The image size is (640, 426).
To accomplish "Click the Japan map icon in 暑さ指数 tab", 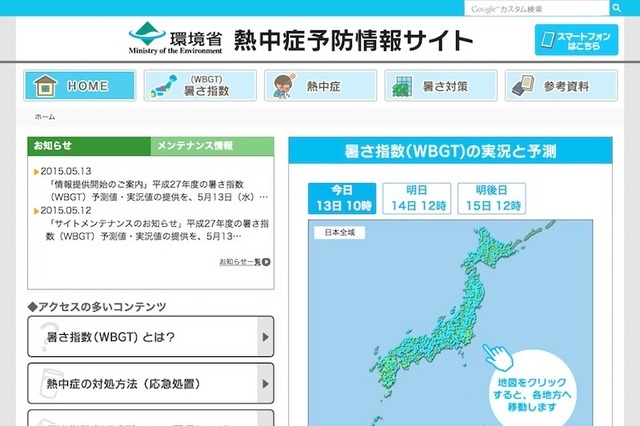I will pyautogui.click(x=164, y=86).
